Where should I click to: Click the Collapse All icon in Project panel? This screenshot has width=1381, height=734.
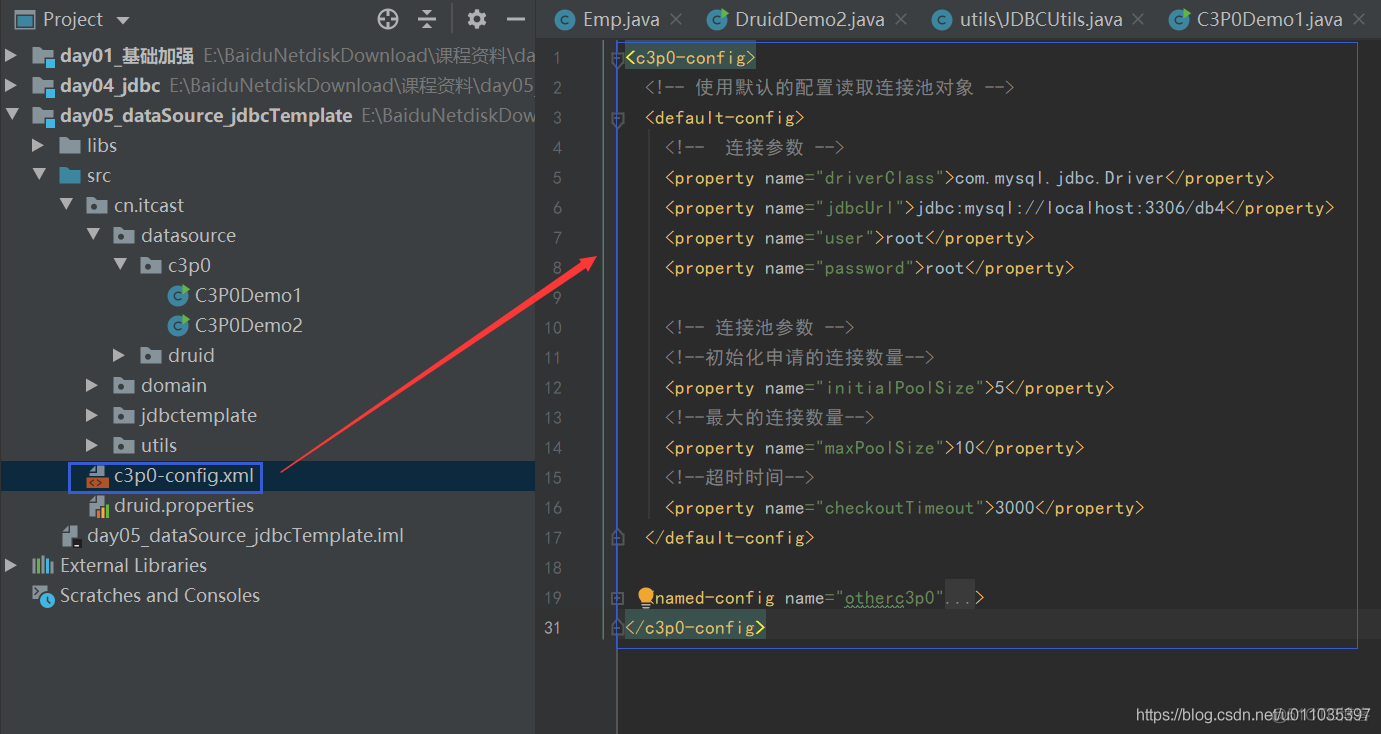point(427,19)
